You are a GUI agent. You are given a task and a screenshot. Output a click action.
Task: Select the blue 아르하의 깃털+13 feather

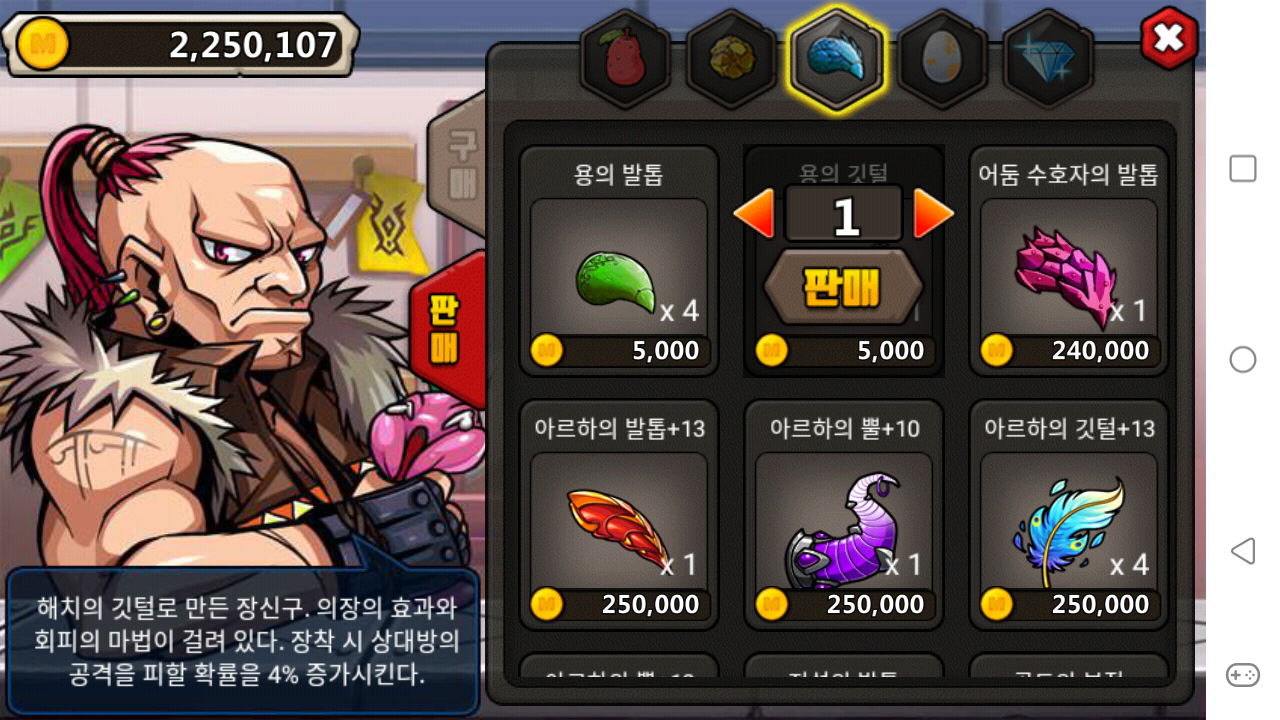coord(1069,515)
